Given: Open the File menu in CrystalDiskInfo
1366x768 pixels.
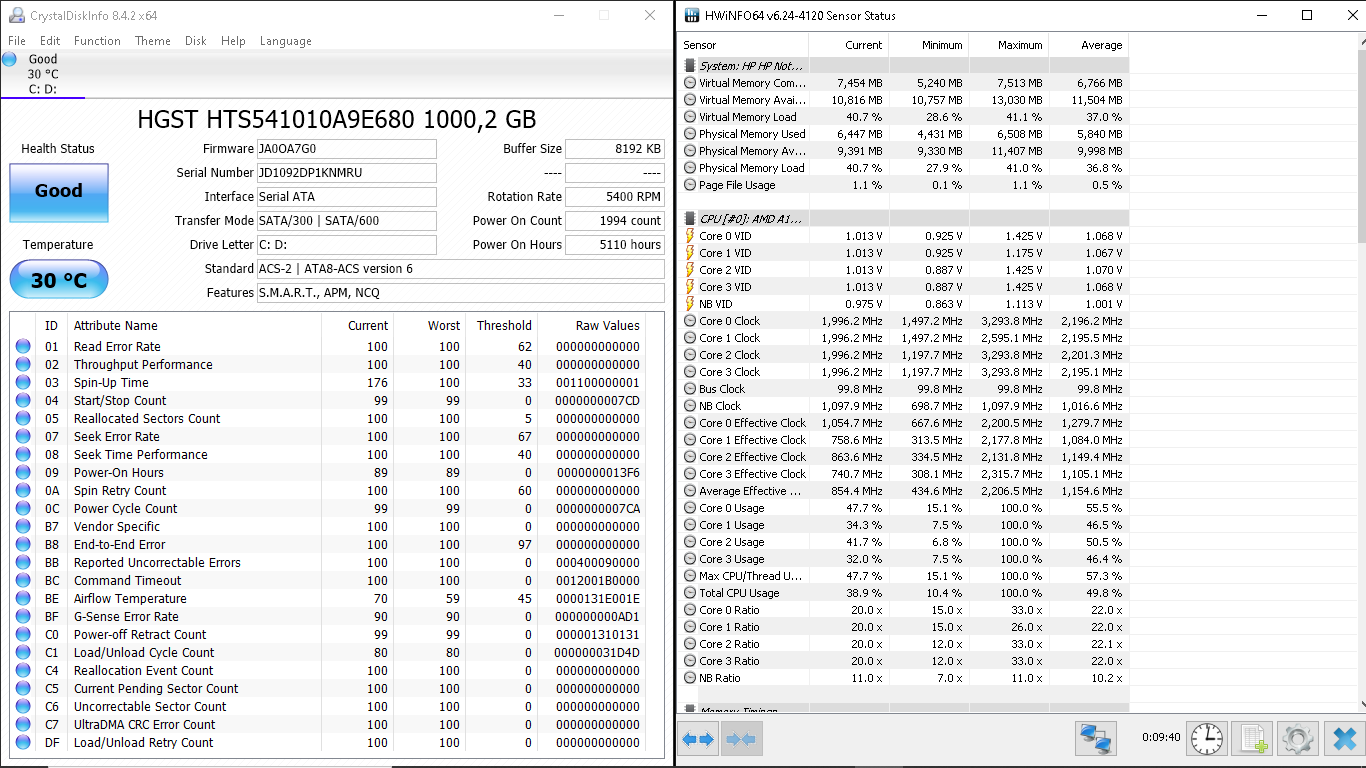Looking at the screenshot, I should 17,41.
